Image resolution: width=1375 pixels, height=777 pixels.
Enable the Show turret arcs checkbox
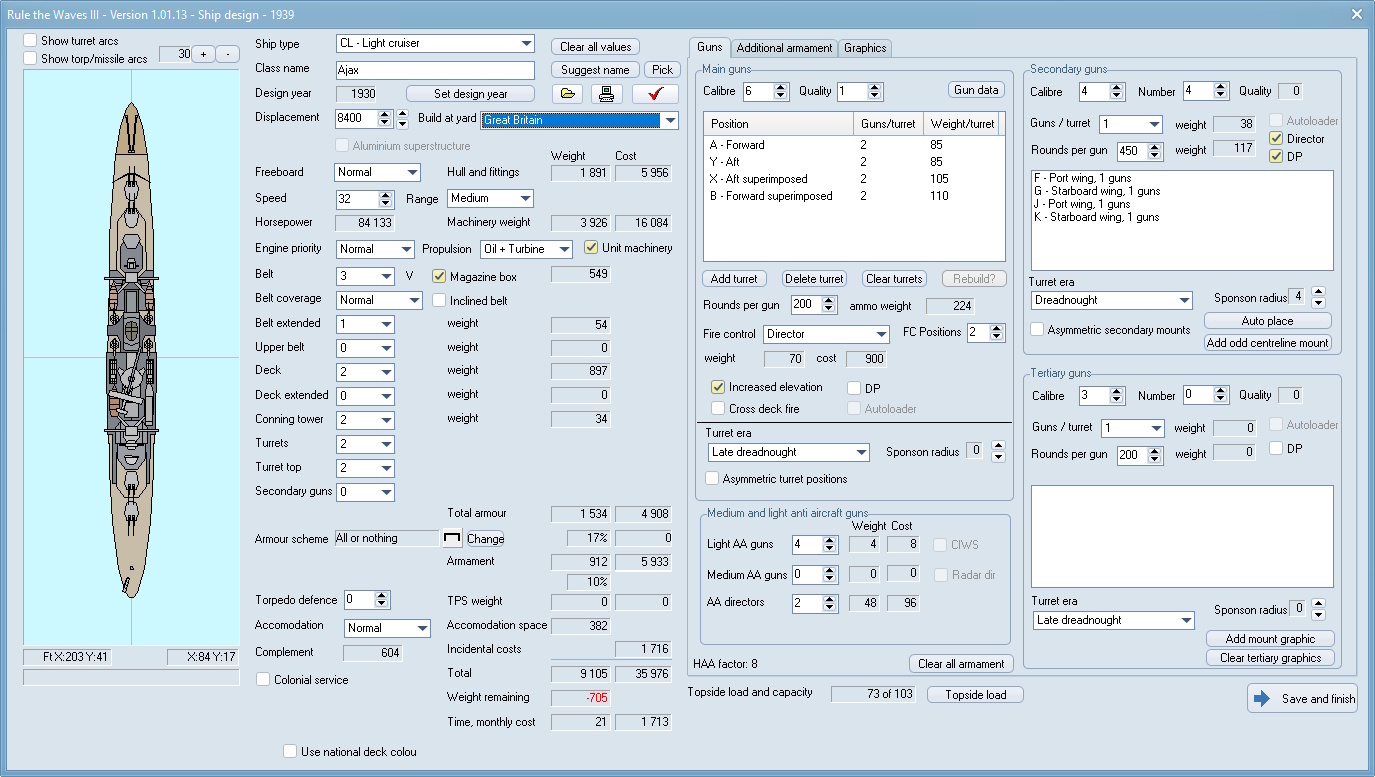coord(30,41)
